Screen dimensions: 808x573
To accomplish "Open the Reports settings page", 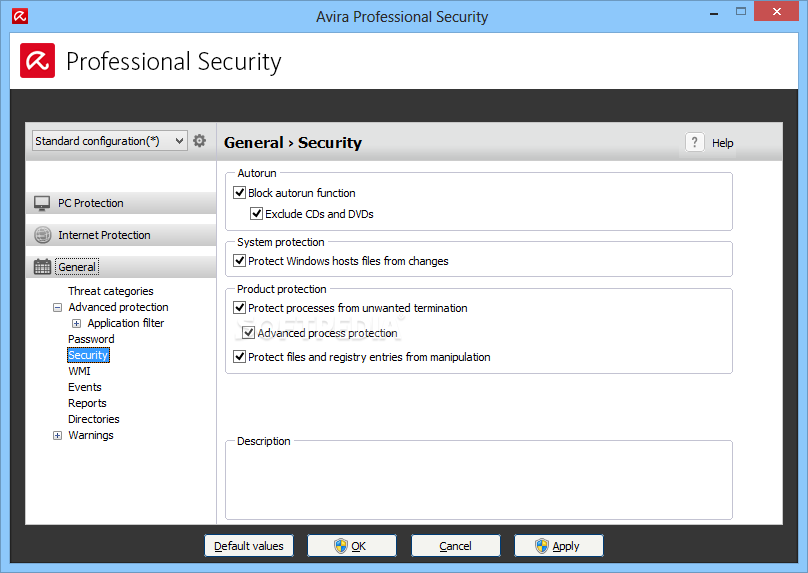I will point(87,403).
